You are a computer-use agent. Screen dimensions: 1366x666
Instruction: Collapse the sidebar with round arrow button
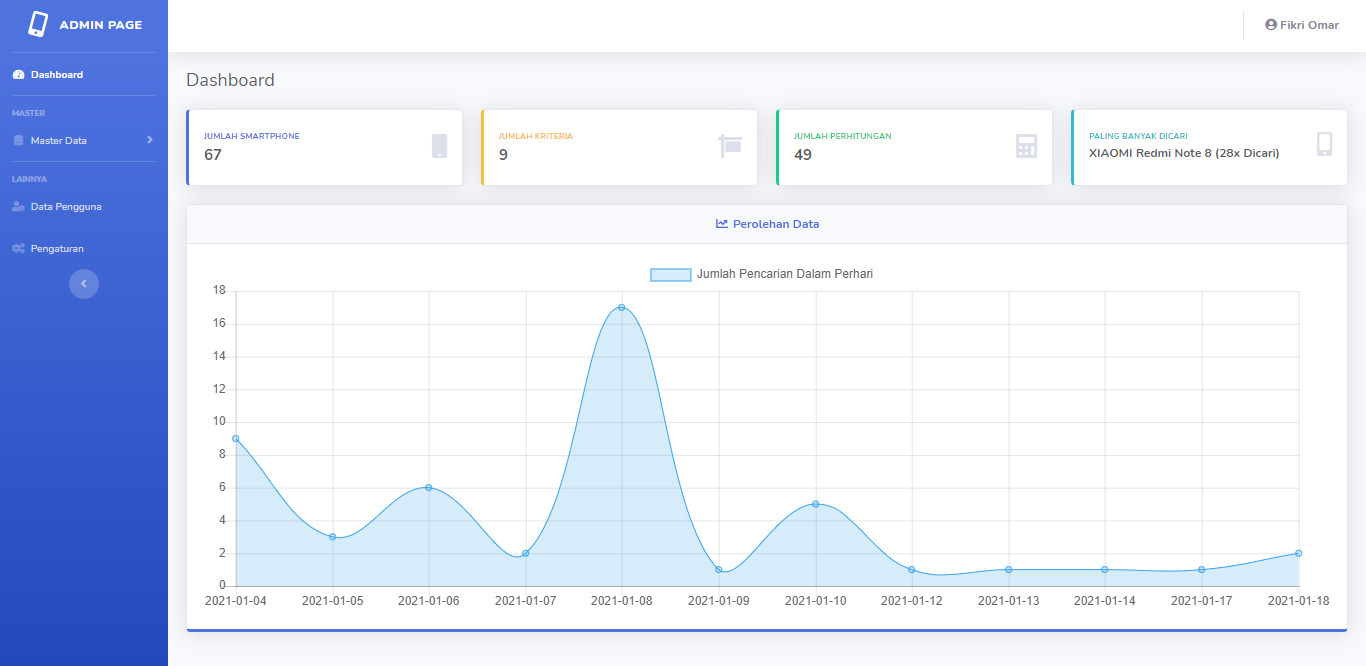(84, 284)
